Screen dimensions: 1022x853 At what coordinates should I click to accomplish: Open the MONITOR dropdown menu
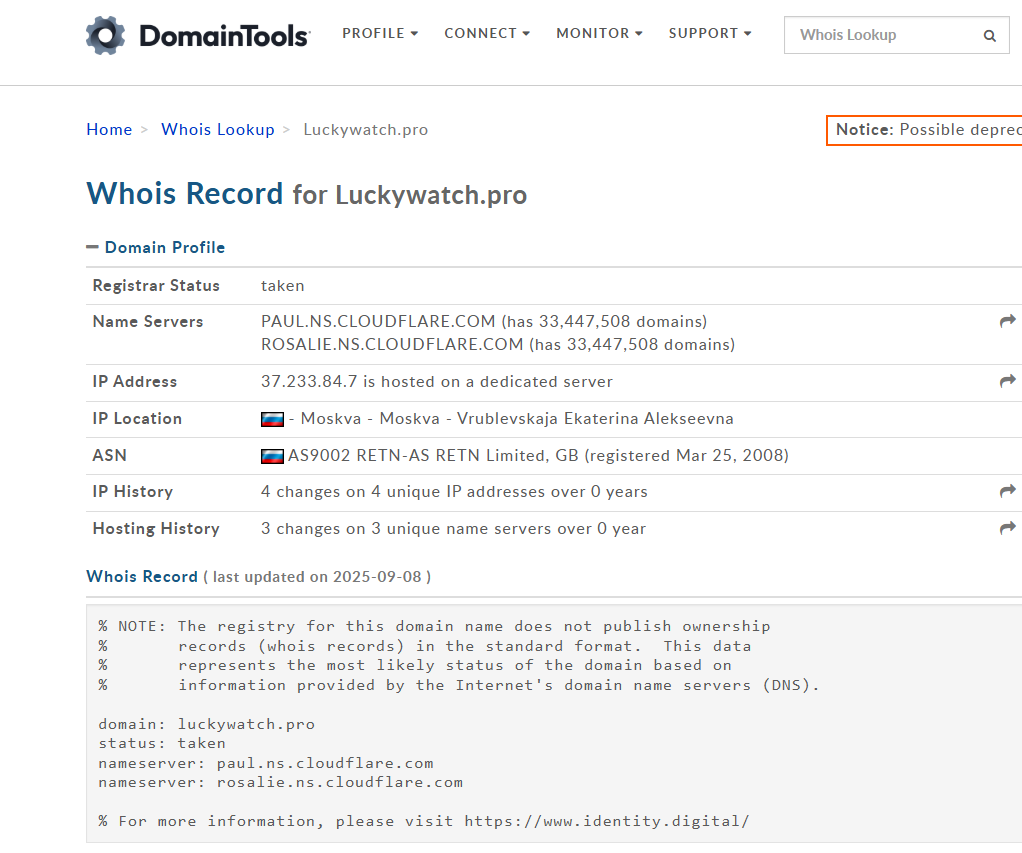(599, 33)
